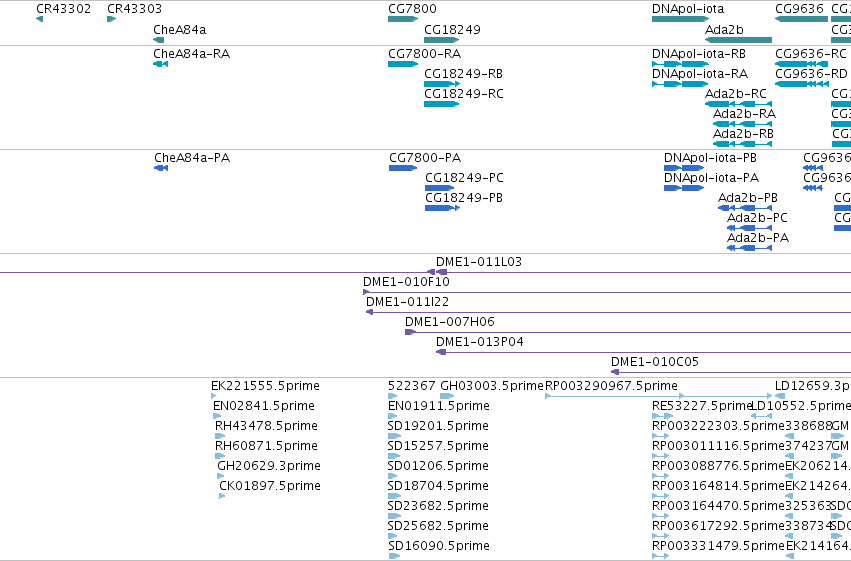The image size is (851, 561).
Task: Select the CG9636-RD transcript label
Action: pos(811,74)
